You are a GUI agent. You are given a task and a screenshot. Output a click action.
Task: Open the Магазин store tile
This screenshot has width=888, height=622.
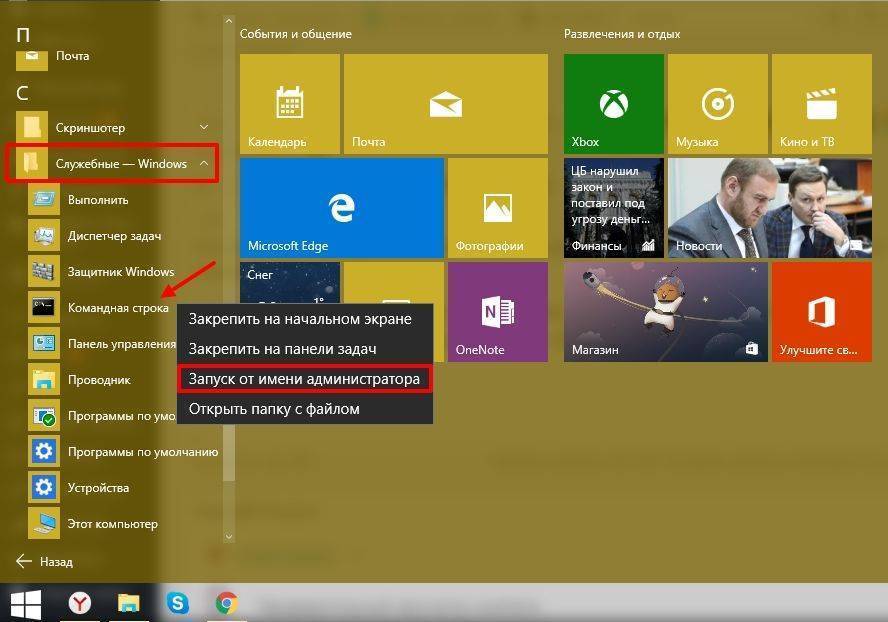664,312
